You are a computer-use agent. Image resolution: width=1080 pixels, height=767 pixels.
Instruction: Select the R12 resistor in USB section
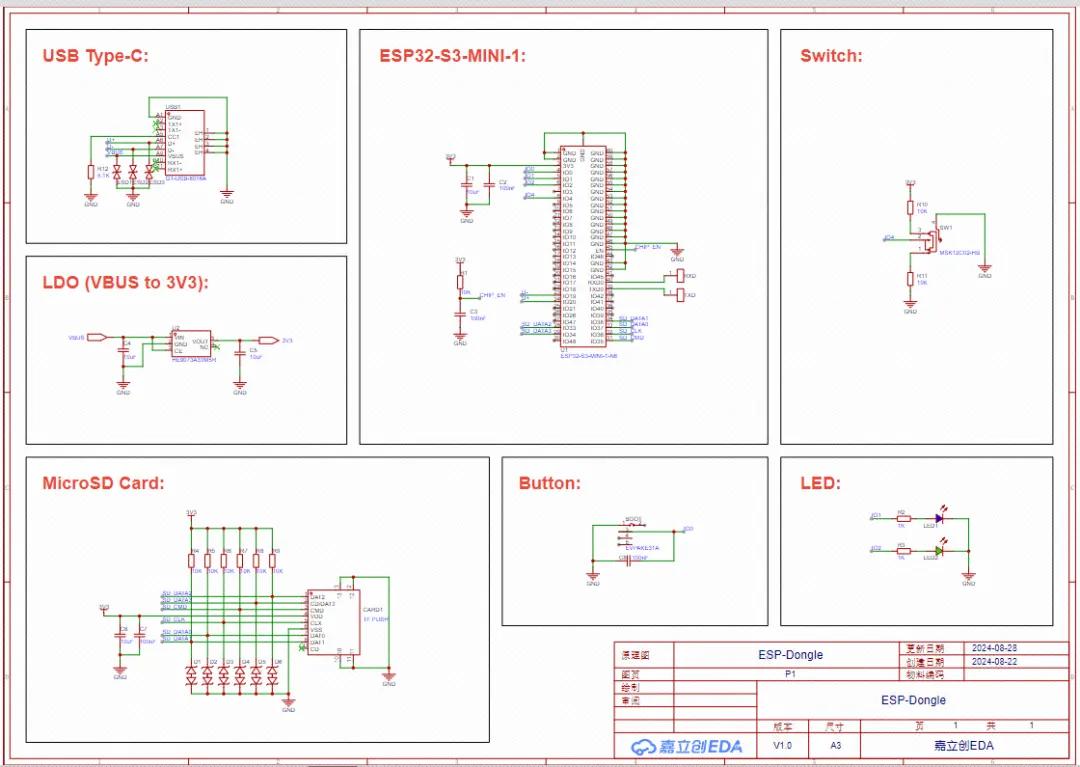[91, 172]
